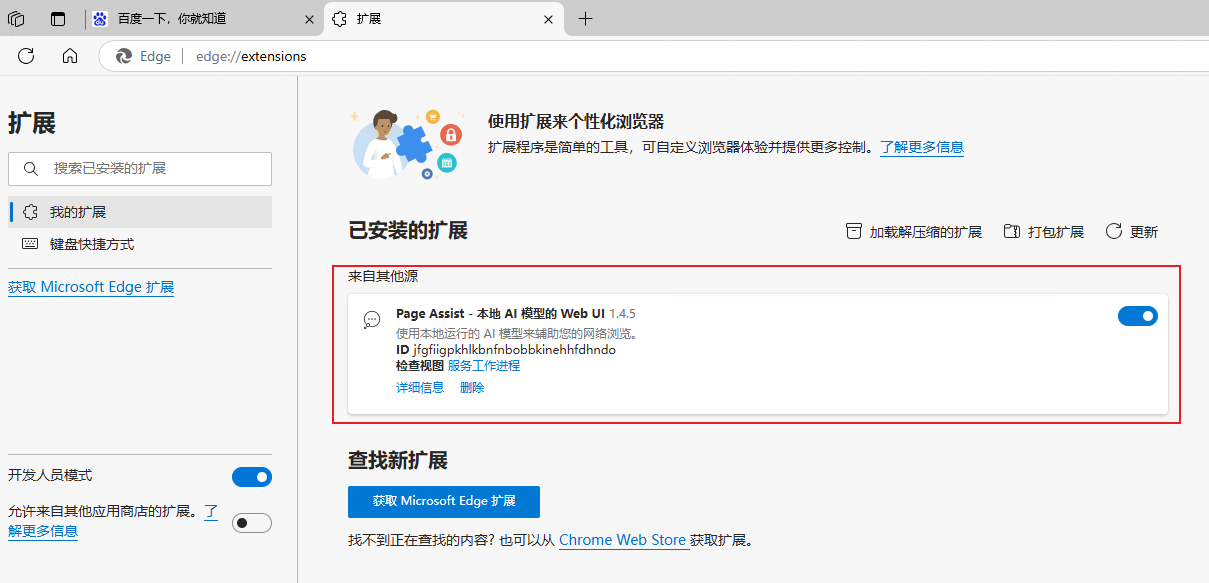
Task: Open the workspaces icon in title bar
Action: (x=16, y=19)
